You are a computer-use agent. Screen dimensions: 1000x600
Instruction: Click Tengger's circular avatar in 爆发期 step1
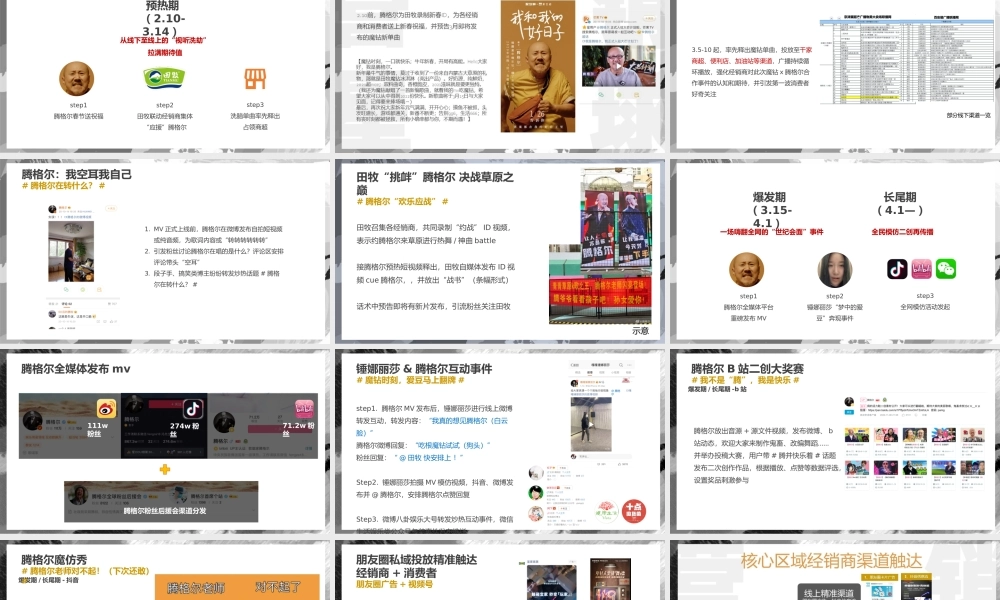point(749,269)
